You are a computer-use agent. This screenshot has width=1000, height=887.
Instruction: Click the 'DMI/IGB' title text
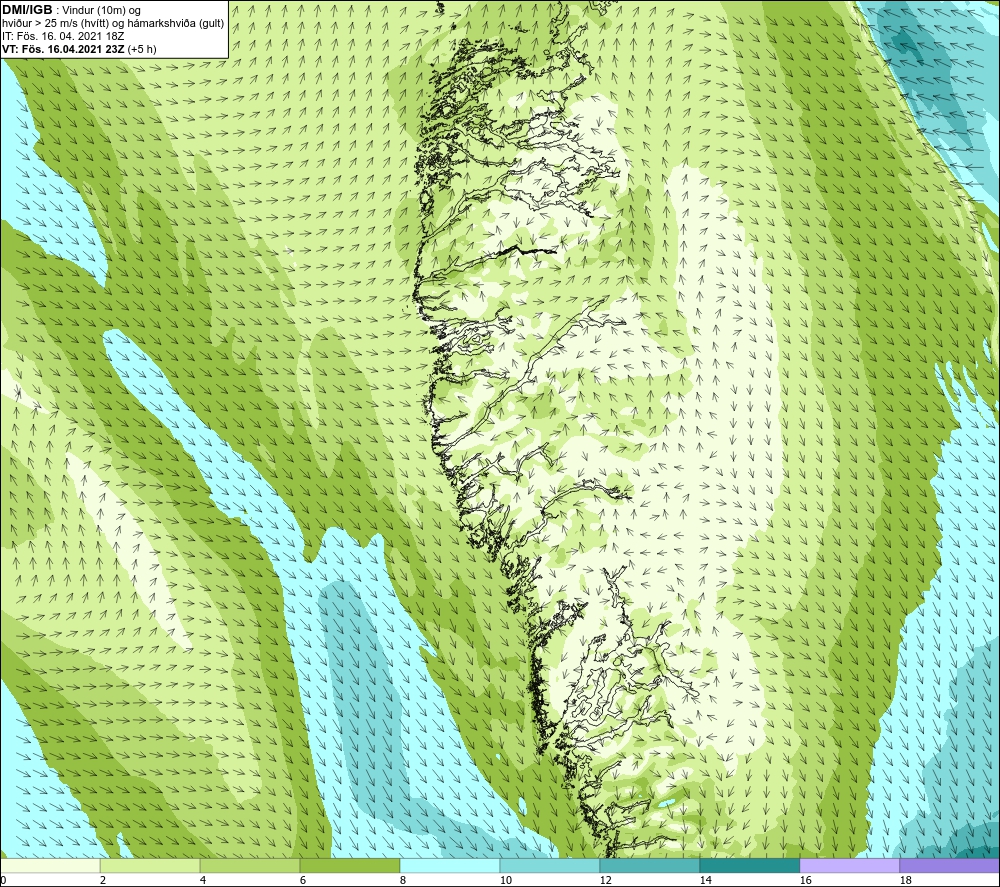click(x=27, y=10)
